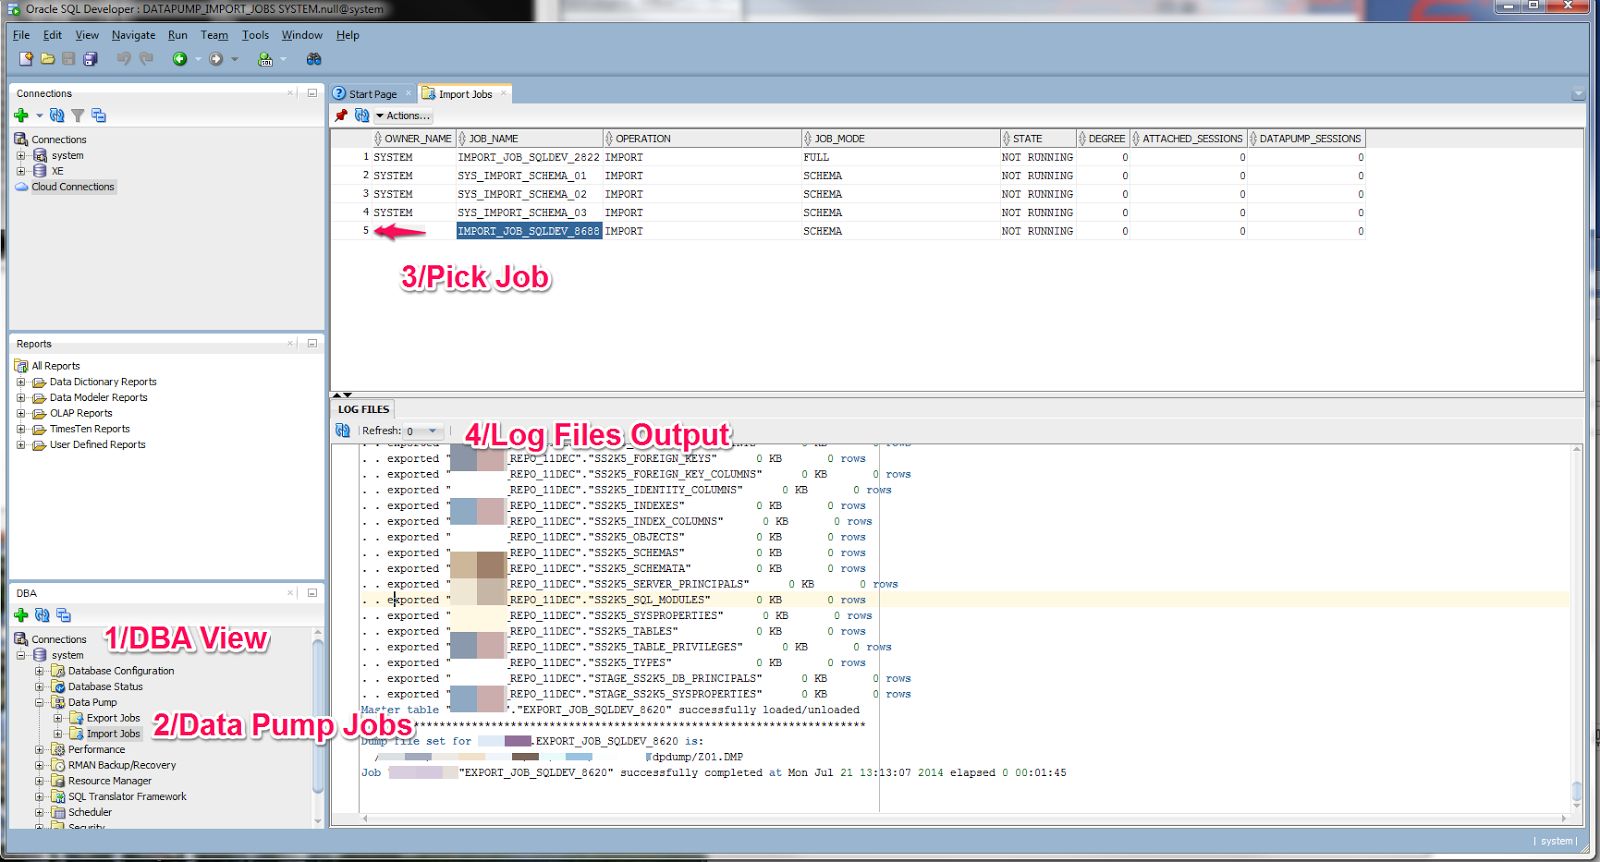
Task: Click the third DBA panel toolbar icon
Action: tap(63, 615)
